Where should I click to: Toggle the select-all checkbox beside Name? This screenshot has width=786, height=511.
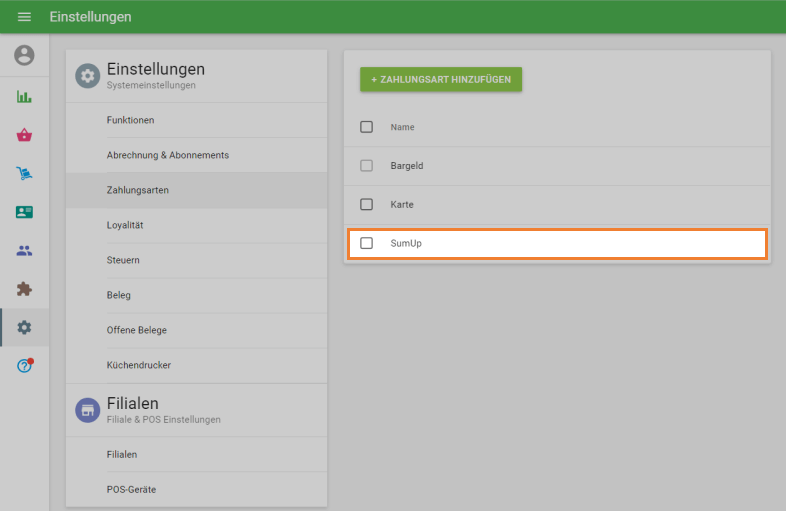(366, 127)
